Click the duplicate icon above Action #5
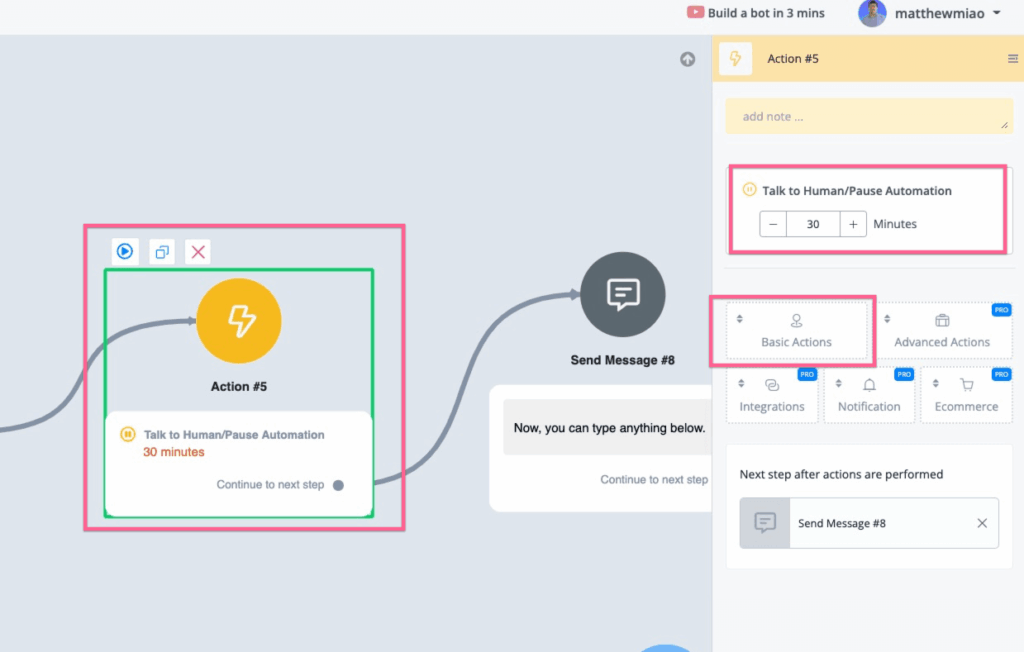 pyautogui.click(x=162, y=252)
